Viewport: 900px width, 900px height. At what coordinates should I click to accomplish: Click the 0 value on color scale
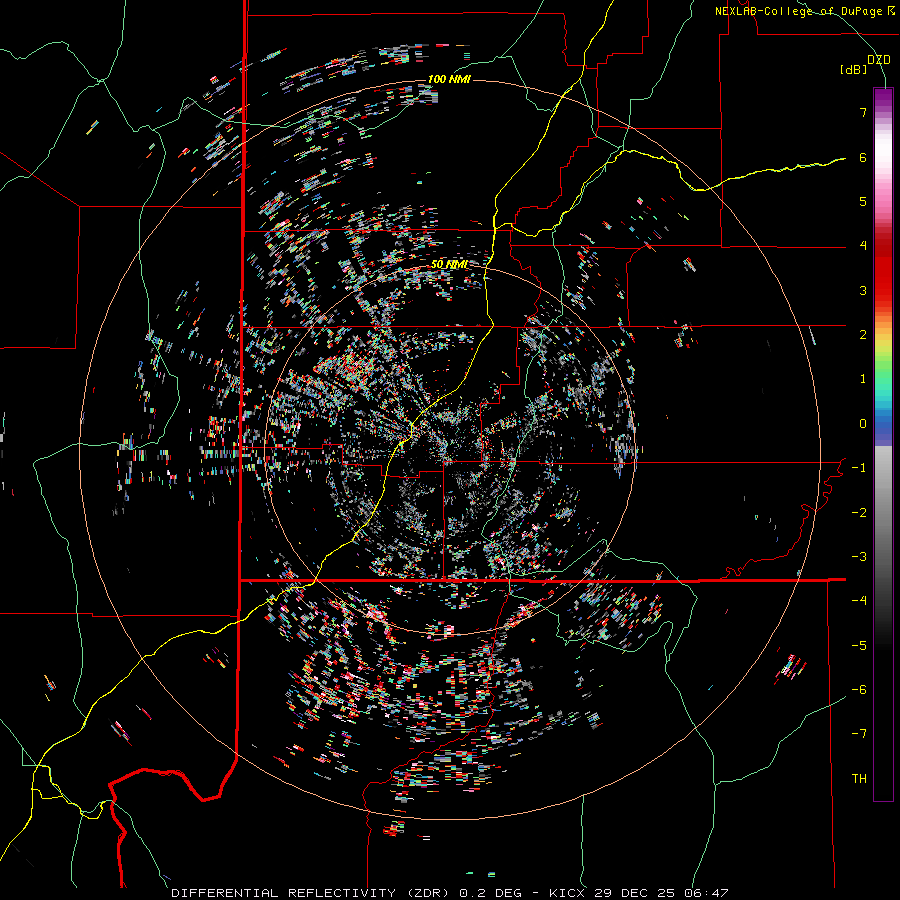[x=863, y=424]
